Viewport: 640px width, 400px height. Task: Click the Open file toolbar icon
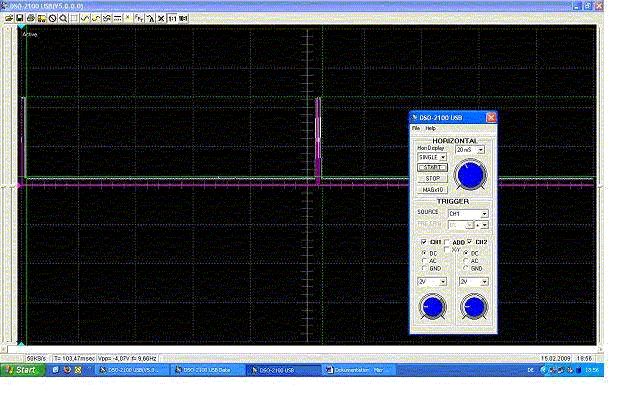9,18
